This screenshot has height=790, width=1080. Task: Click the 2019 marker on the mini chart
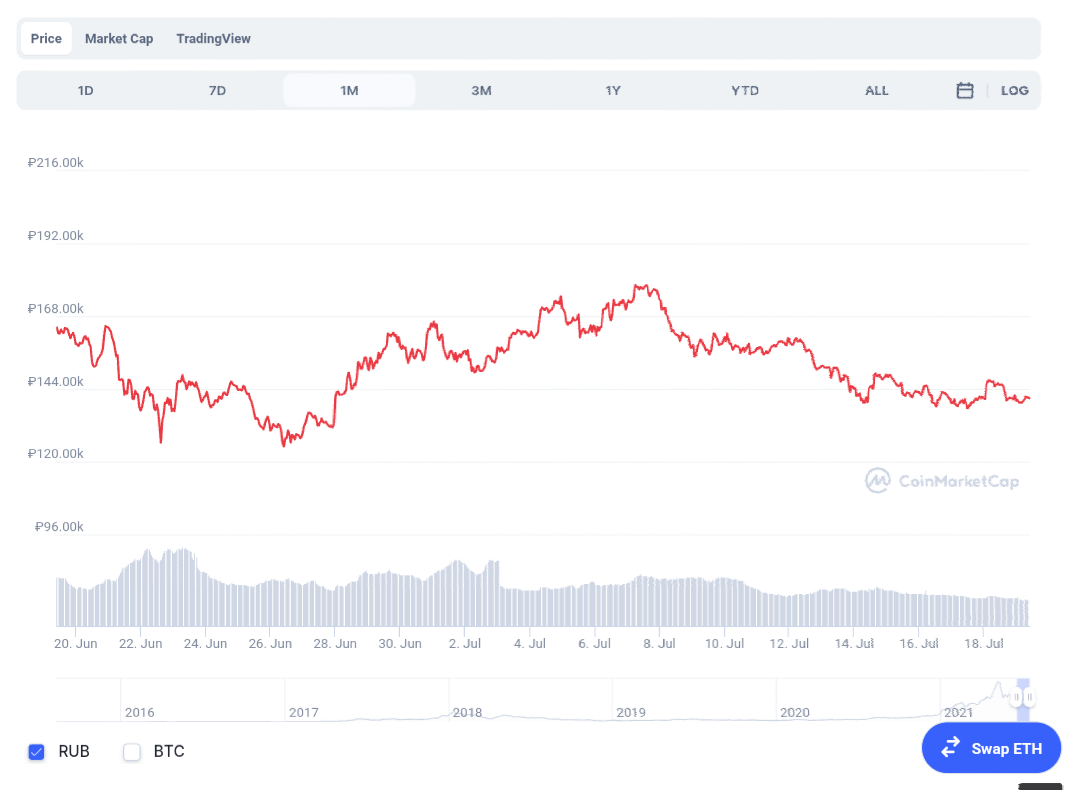631,712
